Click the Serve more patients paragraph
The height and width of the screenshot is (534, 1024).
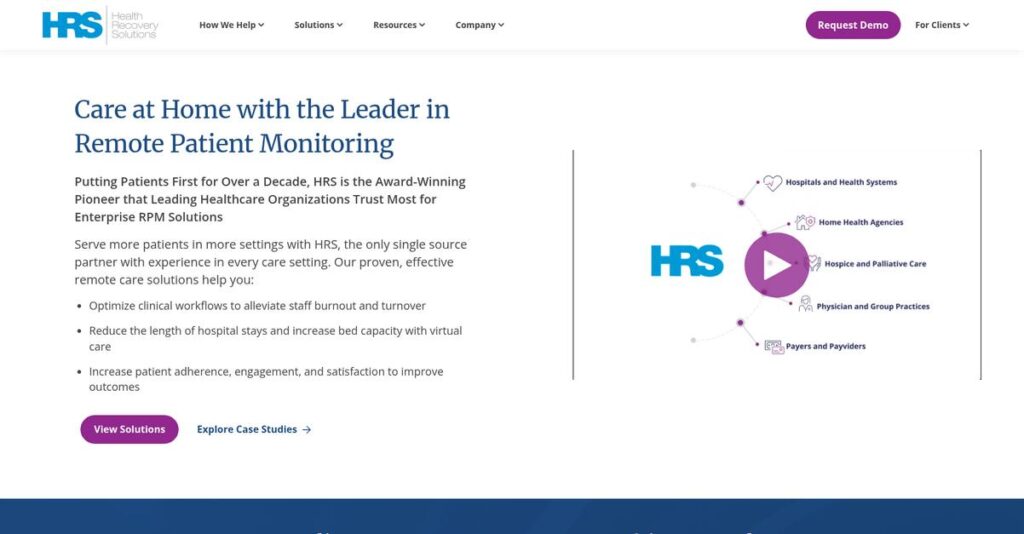[x=270, y=262]
